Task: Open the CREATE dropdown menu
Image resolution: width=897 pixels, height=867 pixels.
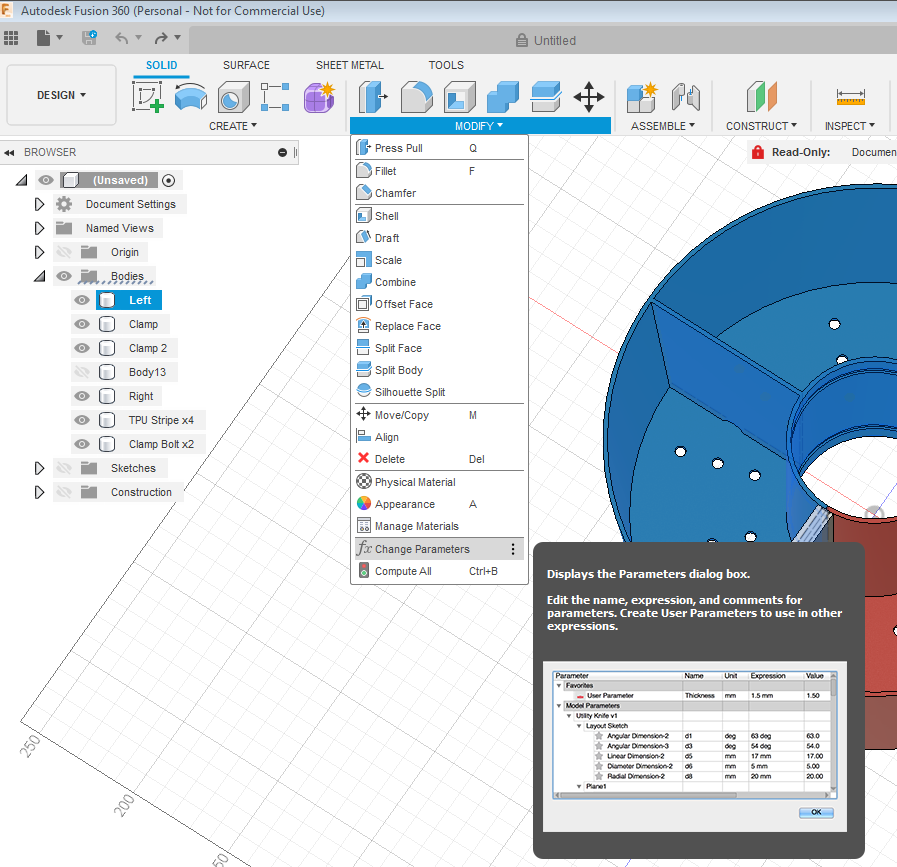Action: pos(232,126)
